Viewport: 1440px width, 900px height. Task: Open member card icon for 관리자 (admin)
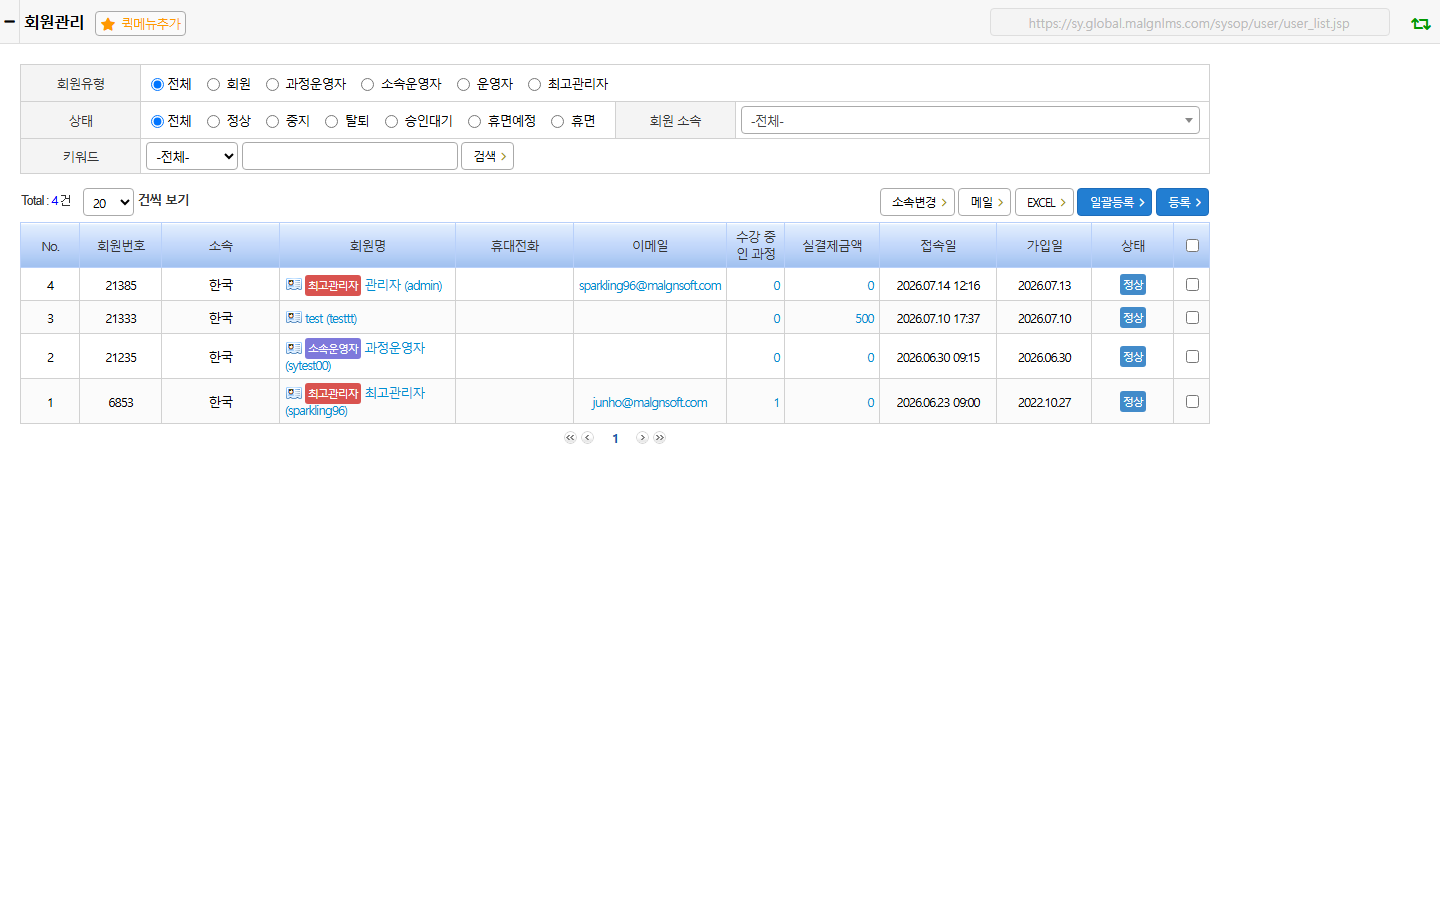(293, 285)
